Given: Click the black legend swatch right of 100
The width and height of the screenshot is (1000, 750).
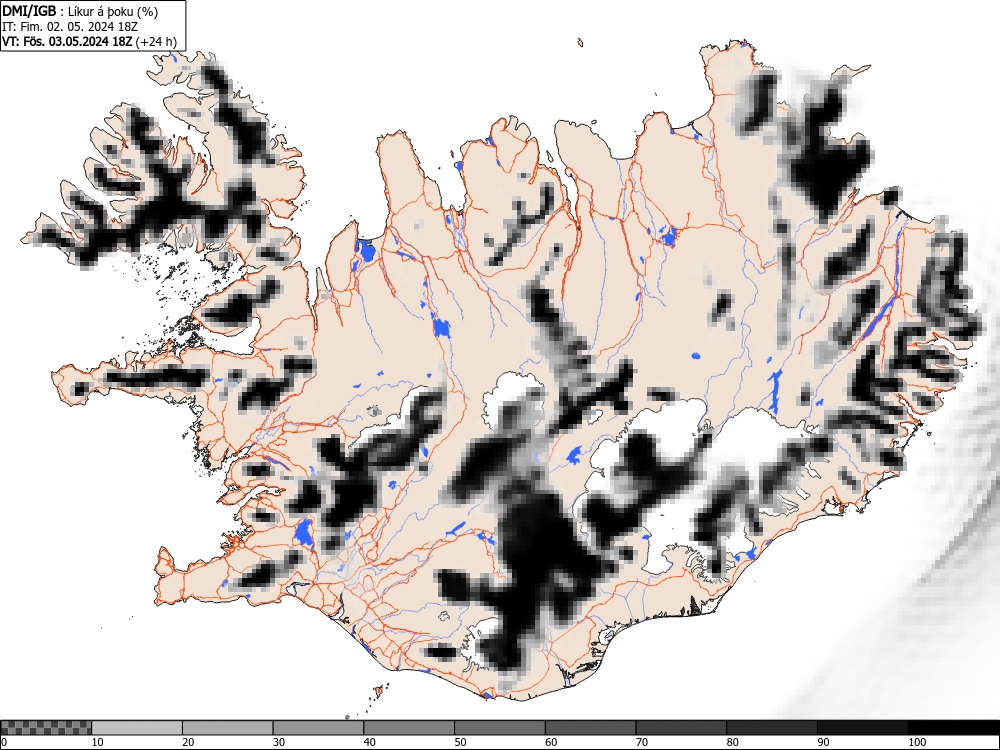Looking at the screenshot, I should click(953, 728).
